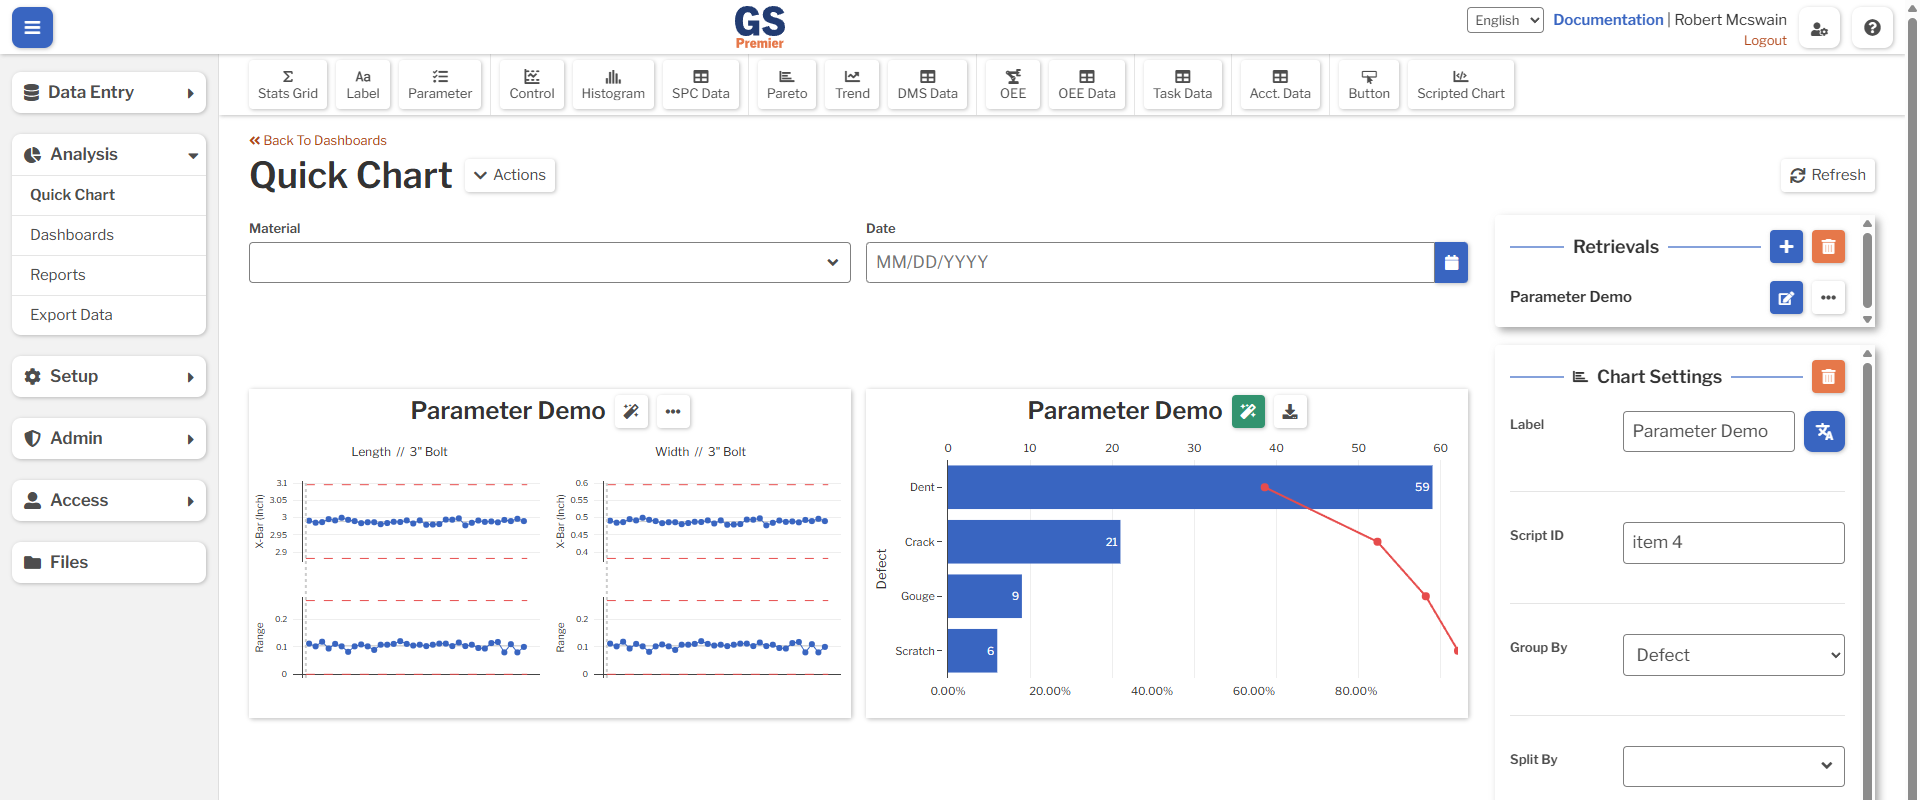Download the Pareto chart
The height and width of the screenshot is (800, 1920).
pos(1290,411)
